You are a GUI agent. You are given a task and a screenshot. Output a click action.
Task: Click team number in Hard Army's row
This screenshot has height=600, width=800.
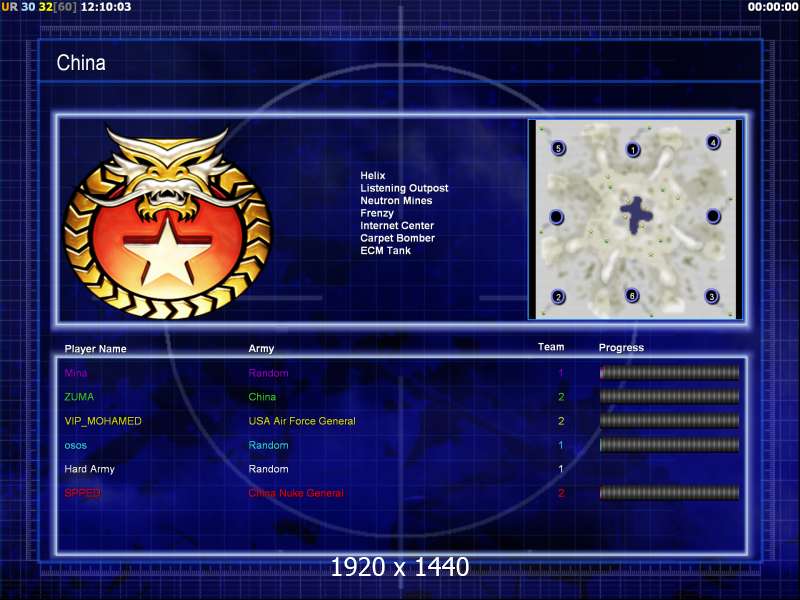click(561, 469)
